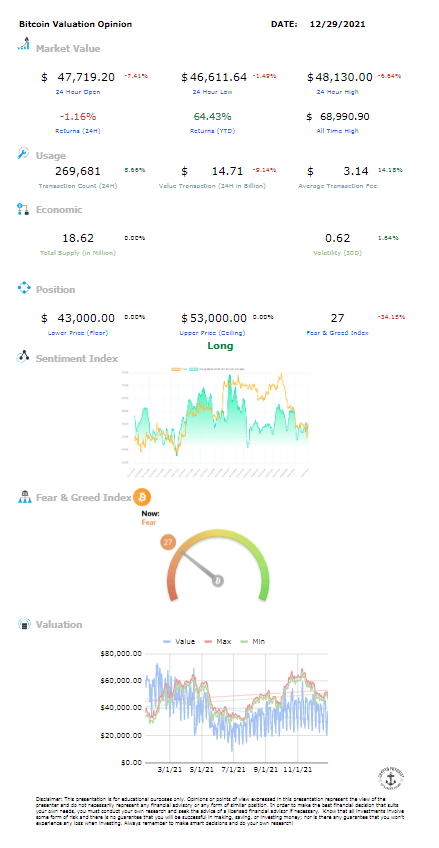Click the anchor logo near the disclaimer
439x848 pixels.
point(390,779)
